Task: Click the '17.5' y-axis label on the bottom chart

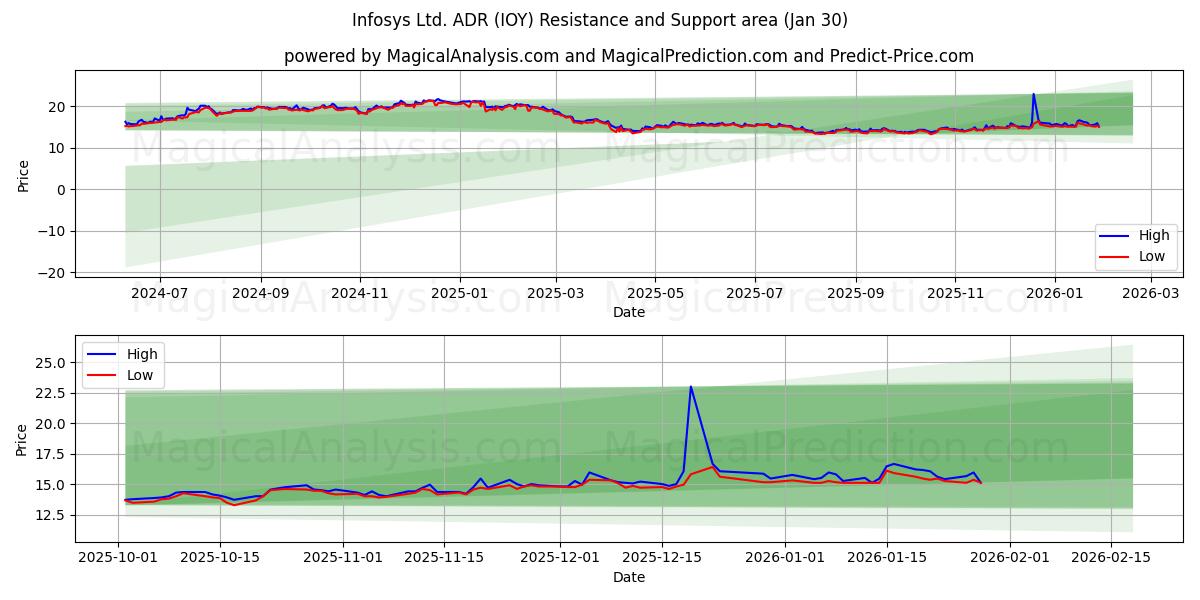Action: click(x=53, y=454)
